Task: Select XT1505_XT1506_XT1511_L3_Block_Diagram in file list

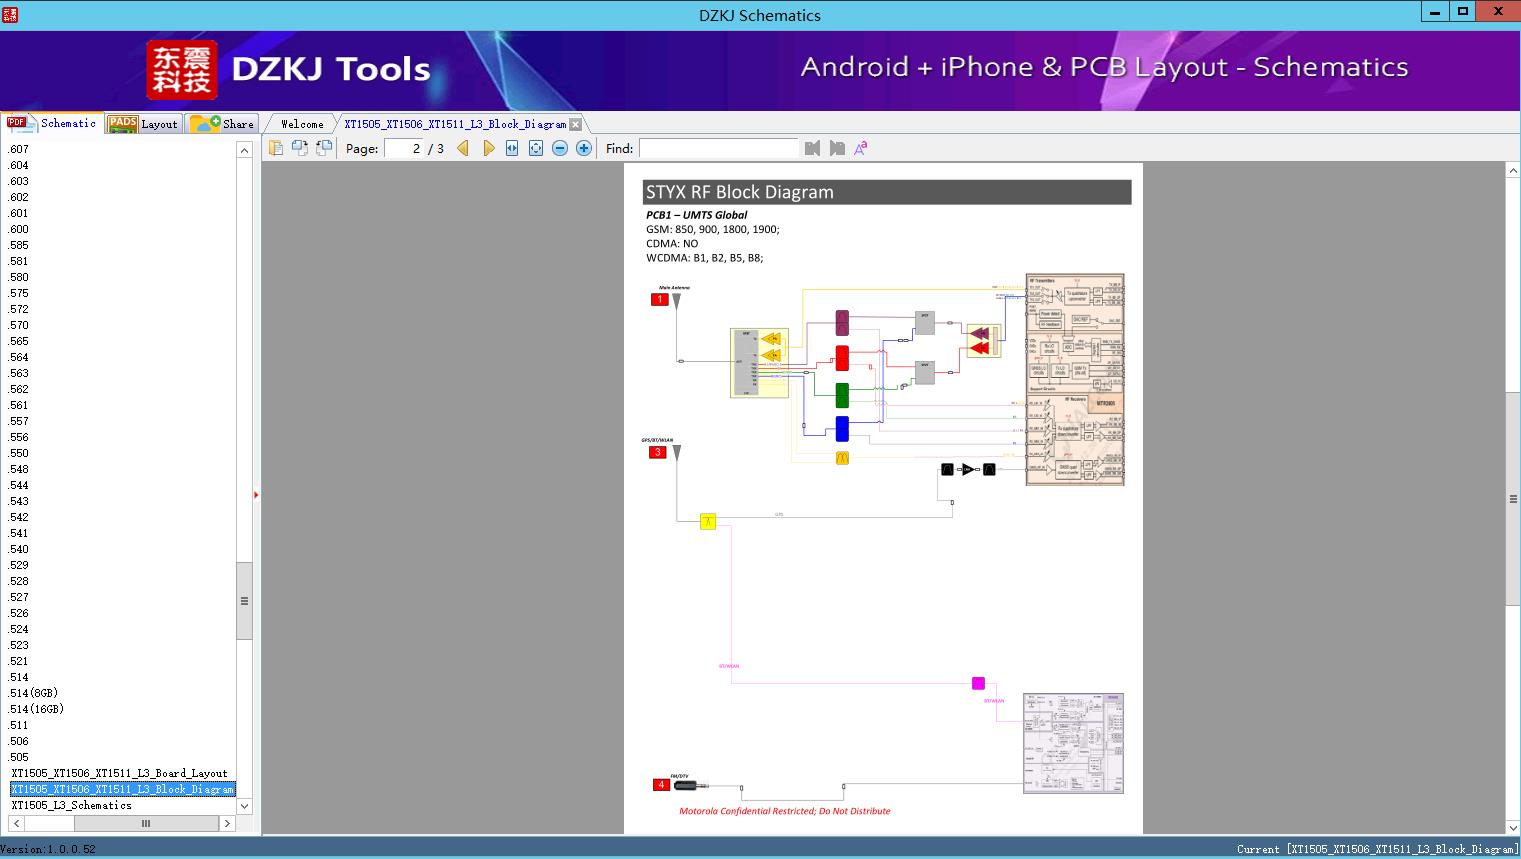Action: click(123, 789)
